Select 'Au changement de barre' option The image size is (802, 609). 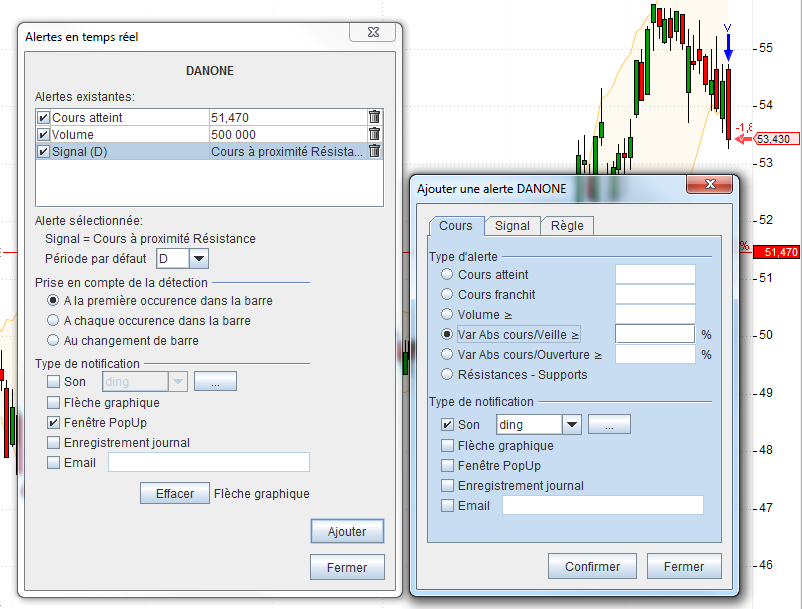(x=53, y=340)
